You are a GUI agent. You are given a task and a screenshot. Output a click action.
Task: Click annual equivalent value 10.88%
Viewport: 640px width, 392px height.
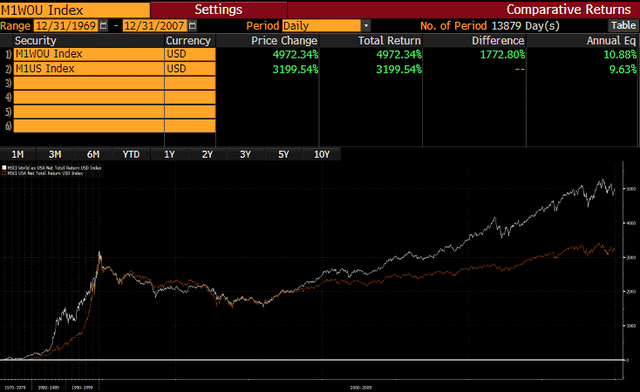(620, 54)
